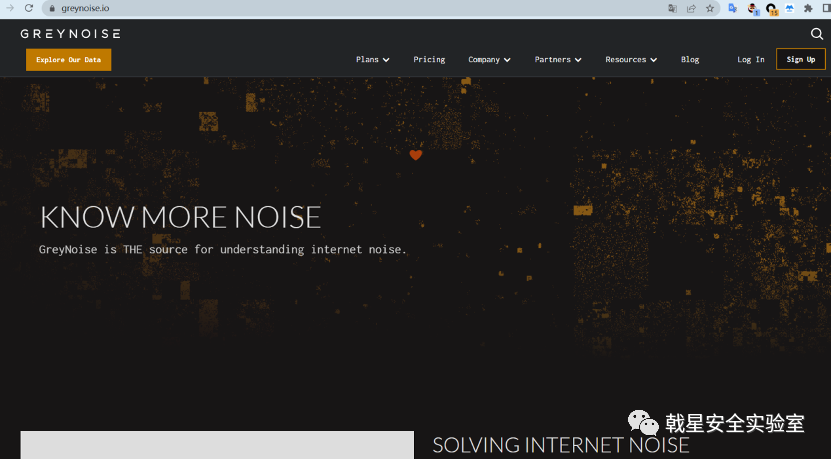Open the Google Translate extension icon
The image size is (832, 460).
[733, 8]
